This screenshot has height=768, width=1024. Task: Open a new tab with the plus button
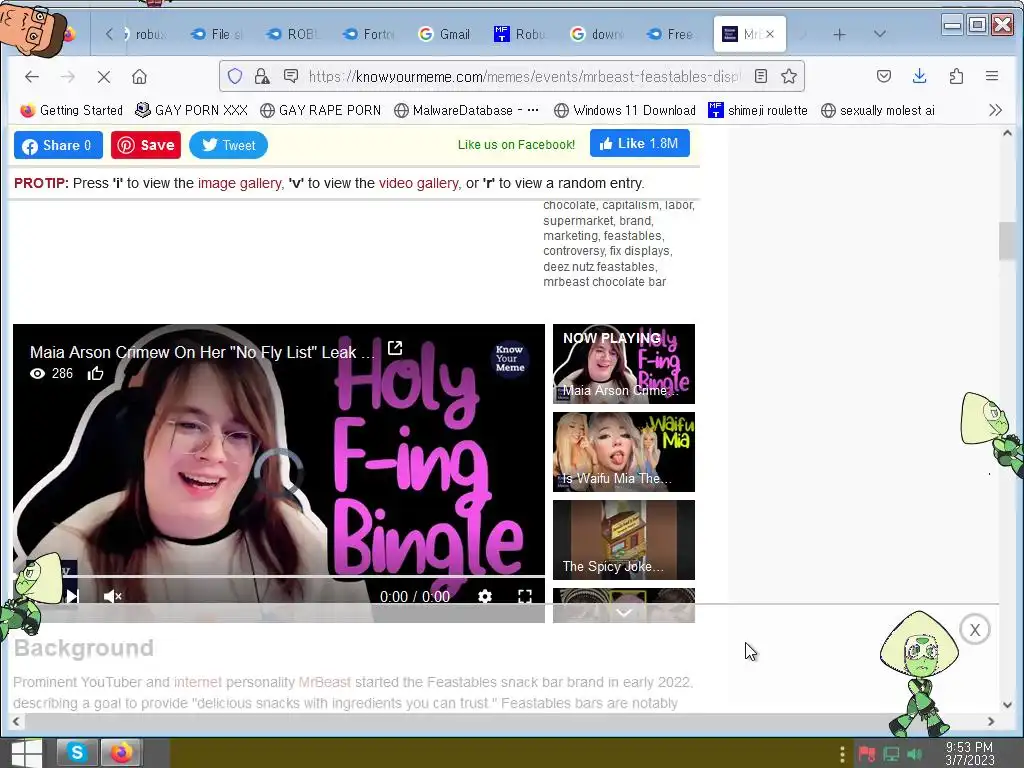tap(840, 35)
